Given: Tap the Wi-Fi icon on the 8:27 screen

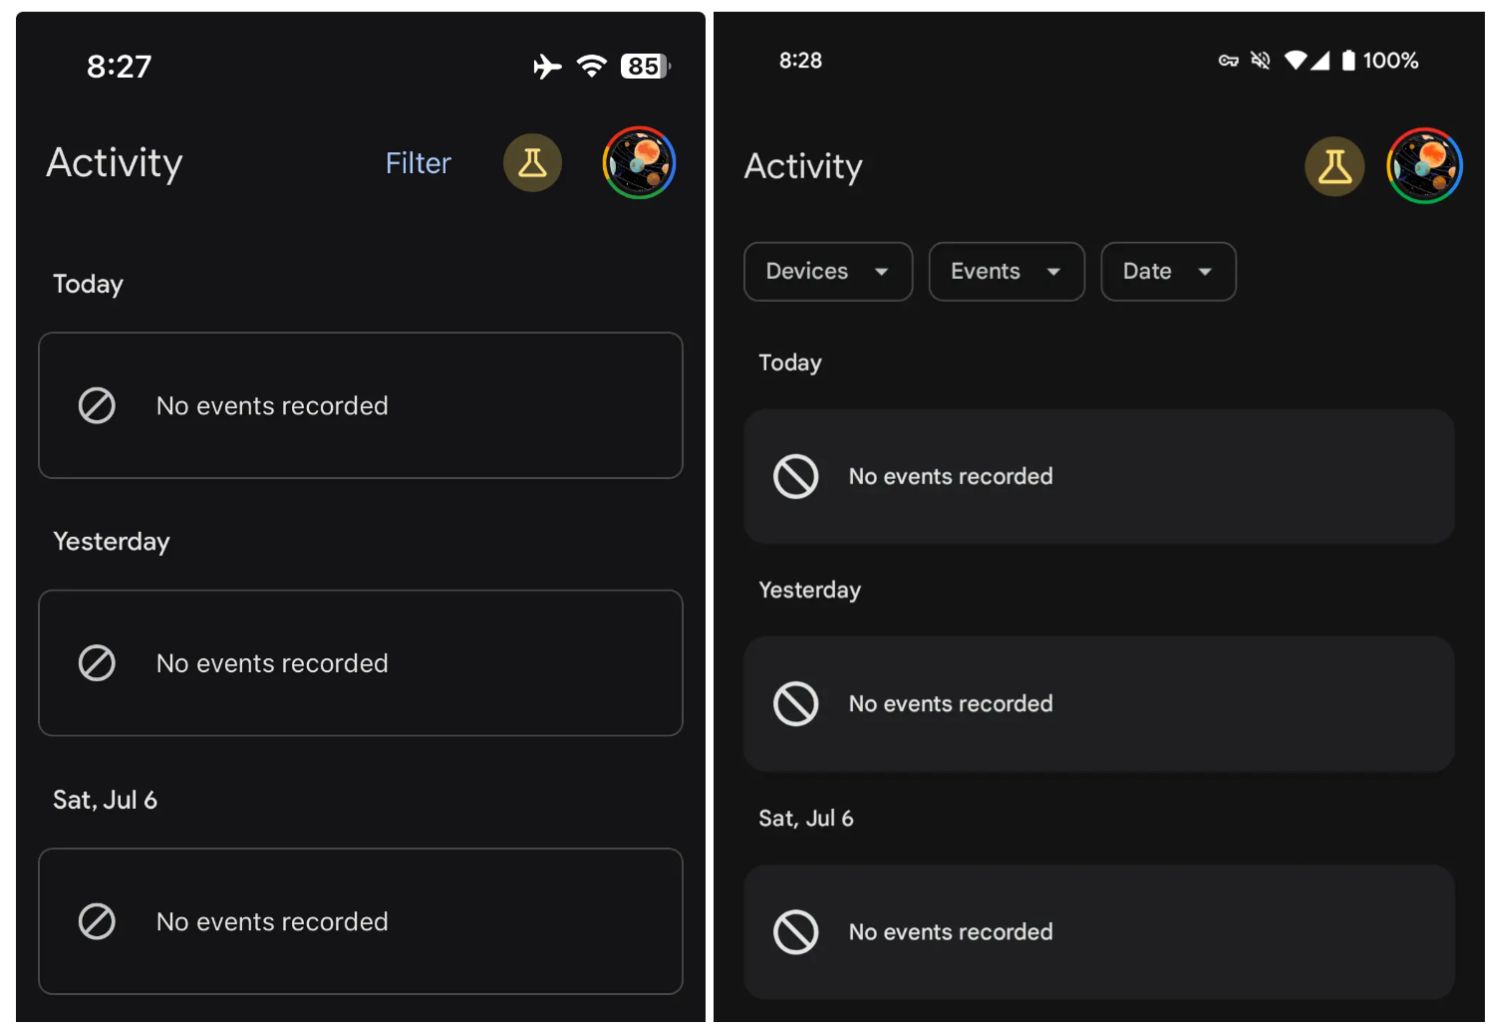Looking at the screenshot, I should point(592,67).
